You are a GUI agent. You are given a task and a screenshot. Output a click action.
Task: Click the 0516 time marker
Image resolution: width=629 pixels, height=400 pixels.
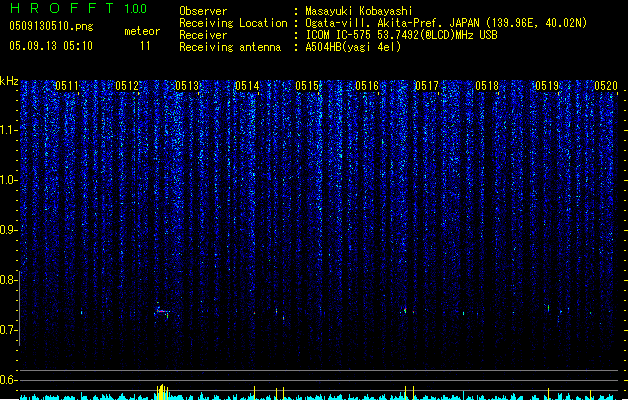pyautogui.click(x=367, y=86)
